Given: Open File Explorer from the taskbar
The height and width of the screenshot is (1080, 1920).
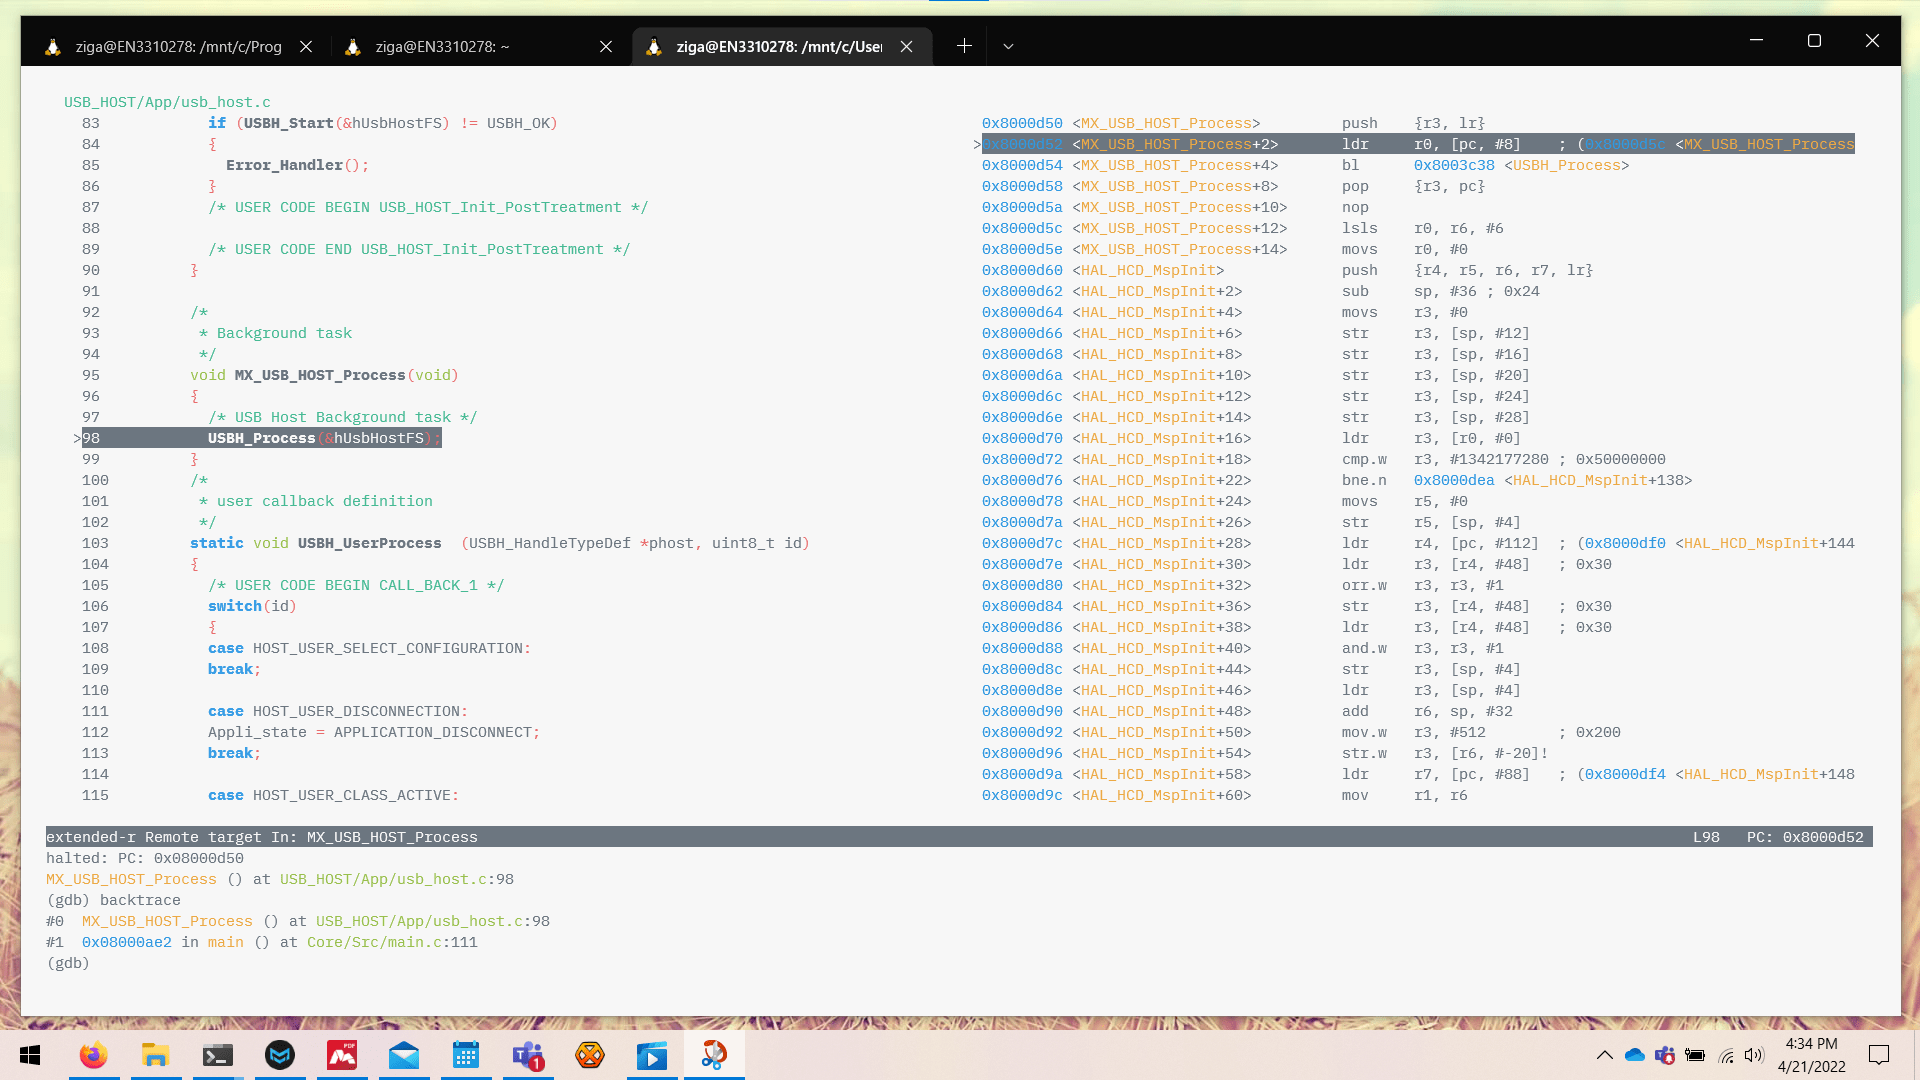Looking at the screenshot, I should (155, 1055).
